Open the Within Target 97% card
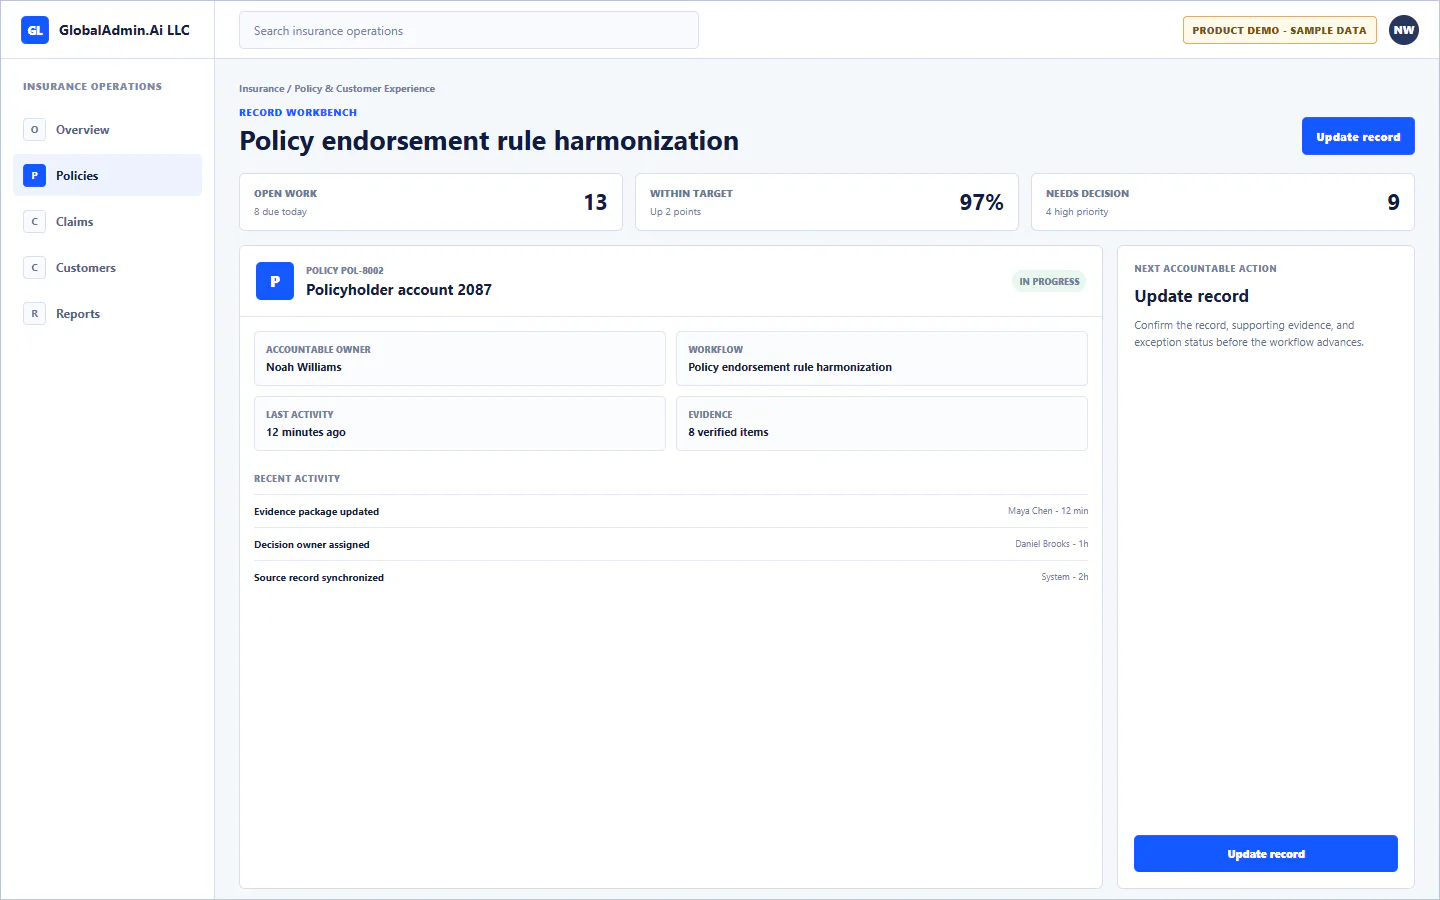 pyautogui.click(x=827, y=202)
